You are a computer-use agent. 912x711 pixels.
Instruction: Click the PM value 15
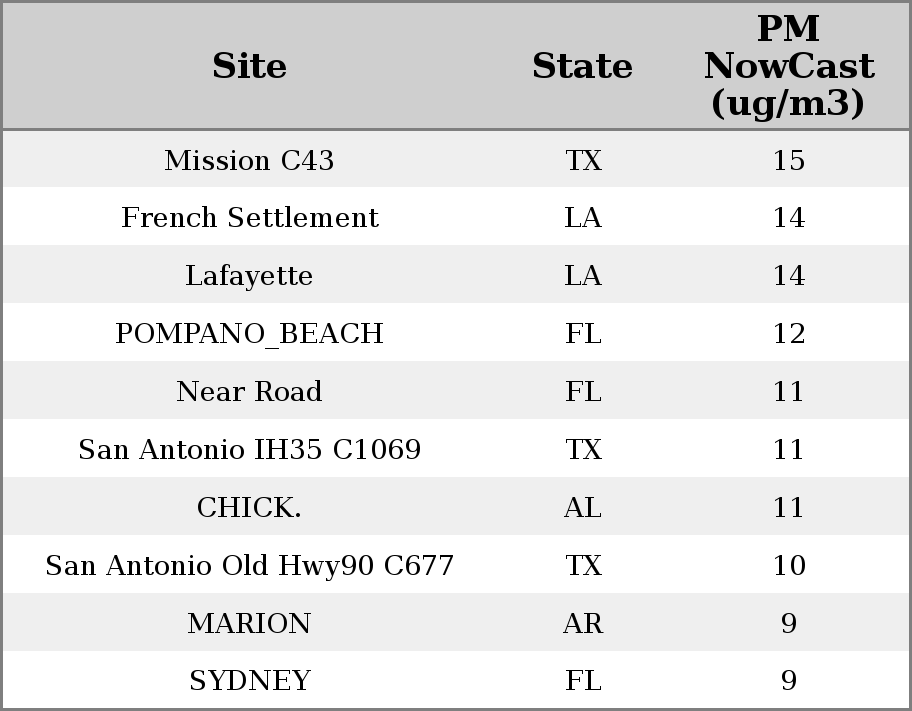(x=788, y=160)
